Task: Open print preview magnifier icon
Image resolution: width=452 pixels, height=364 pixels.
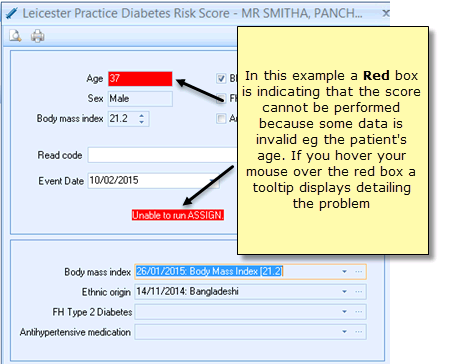Action: click(x=15, y=36)
